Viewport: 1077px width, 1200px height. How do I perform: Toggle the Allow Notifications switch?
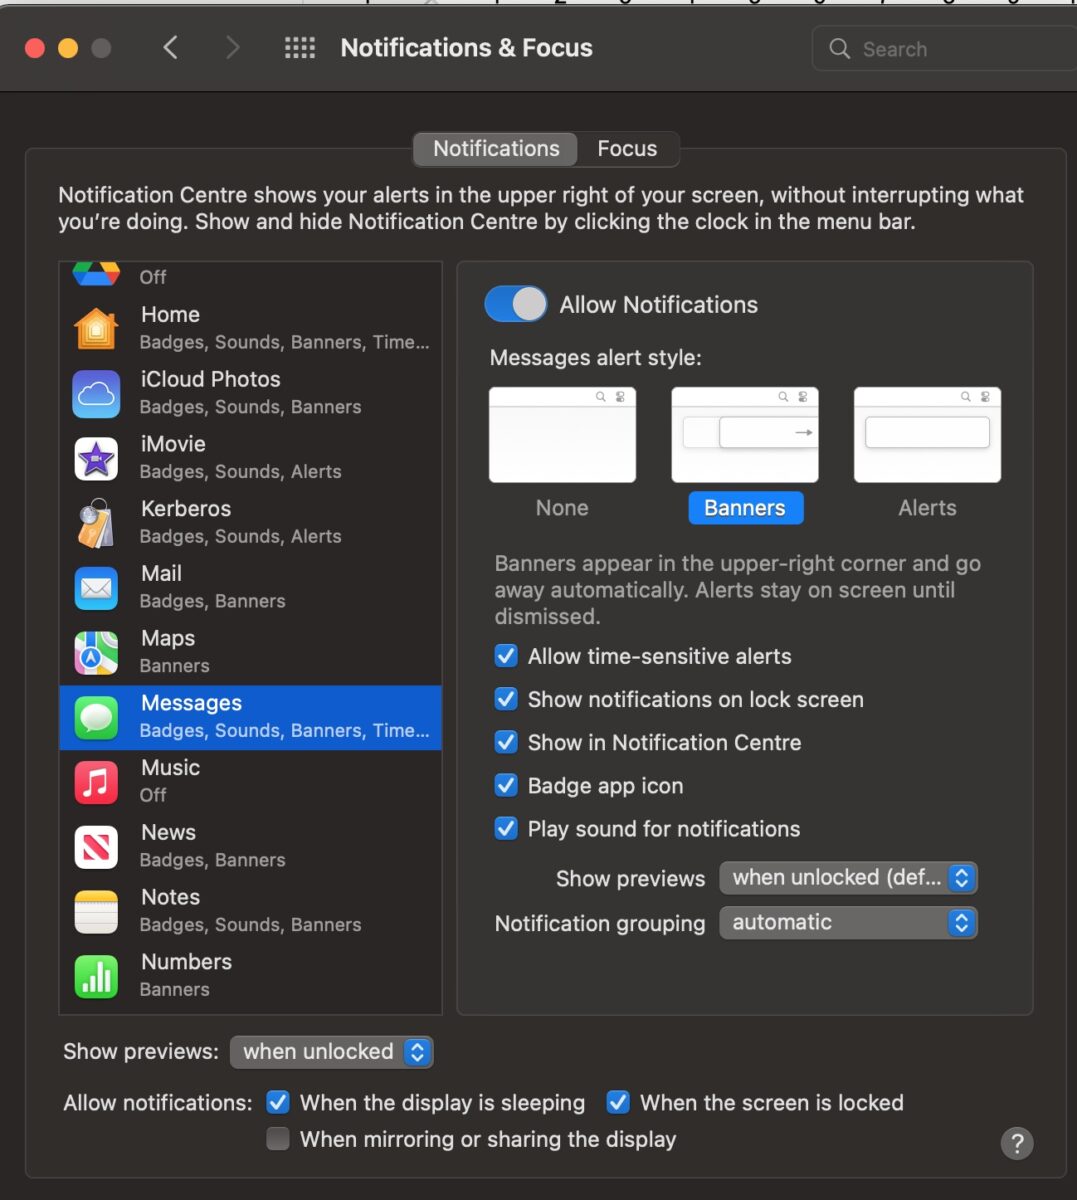516,304
